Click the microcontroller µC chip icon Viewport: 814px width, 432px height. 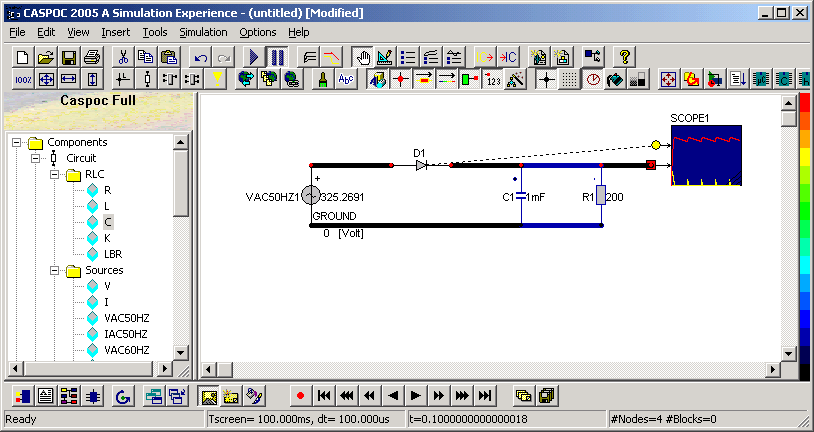pos(761,79)
